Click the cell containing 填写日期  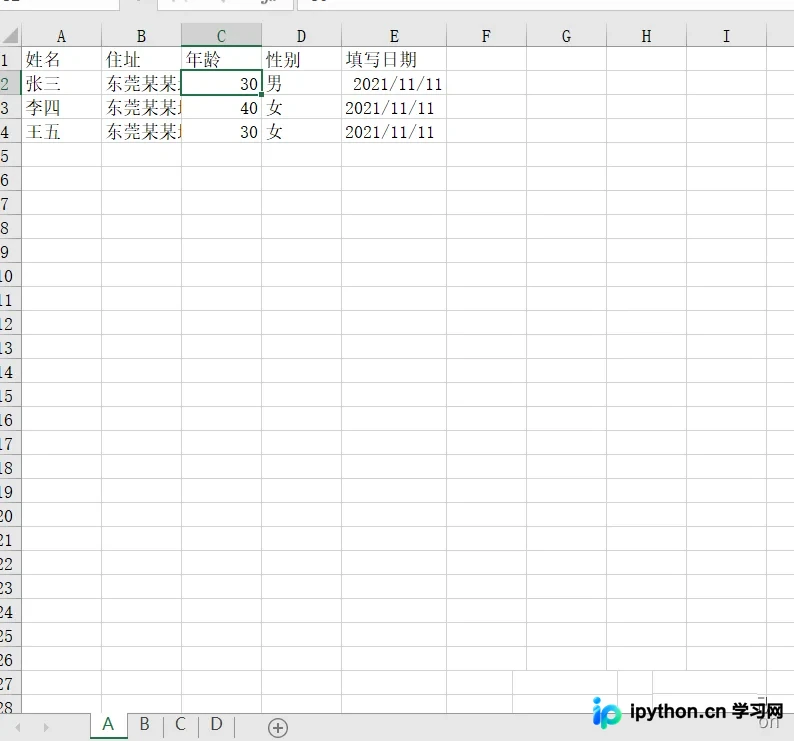tap(394, 59)
